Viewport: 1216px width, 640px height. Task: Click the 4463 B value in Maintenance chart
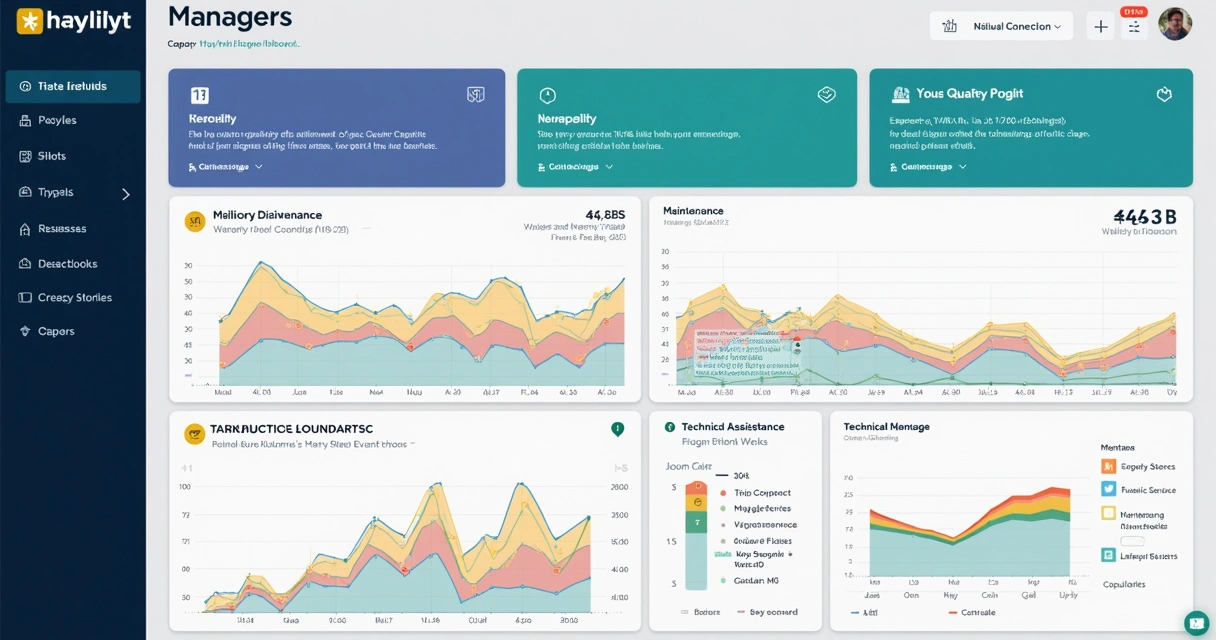click(1144, 216)
